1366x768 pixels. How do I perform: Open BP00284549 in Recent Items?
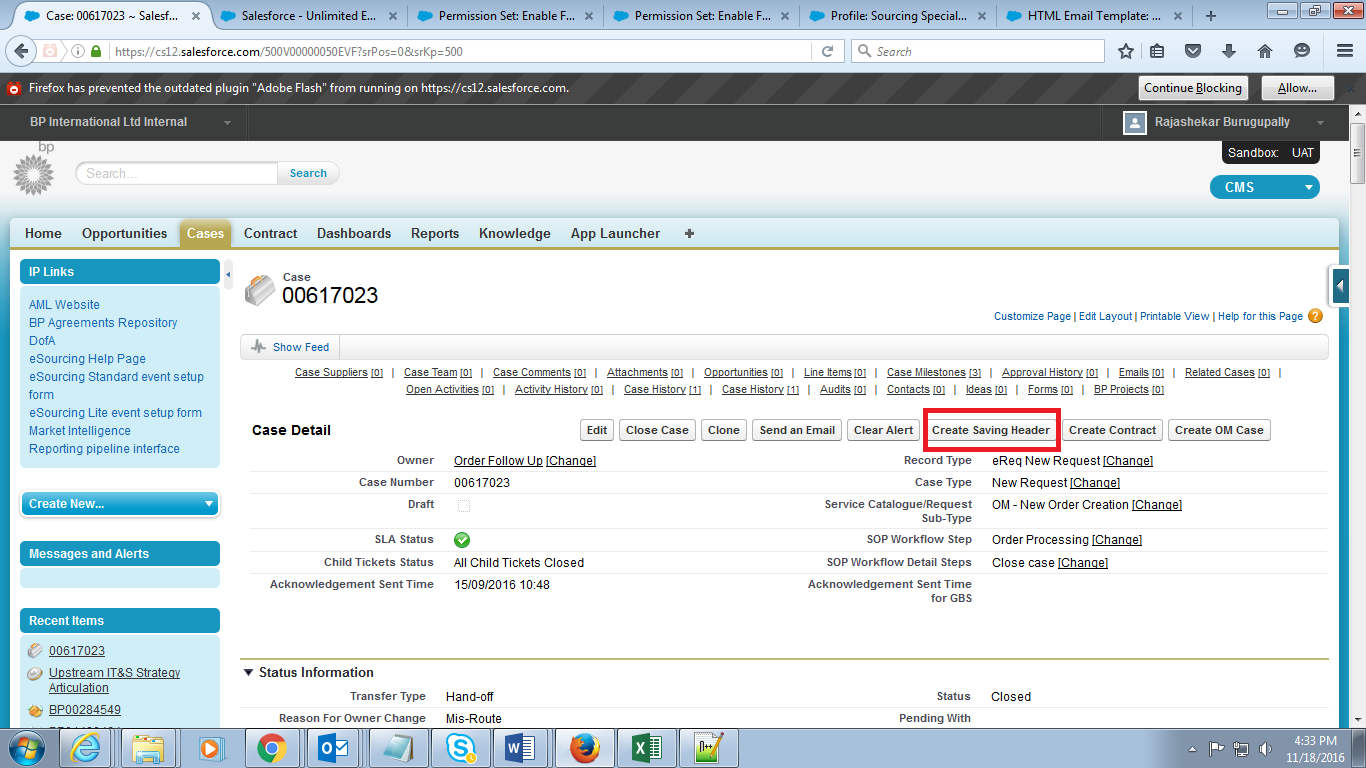coord(85,711)
